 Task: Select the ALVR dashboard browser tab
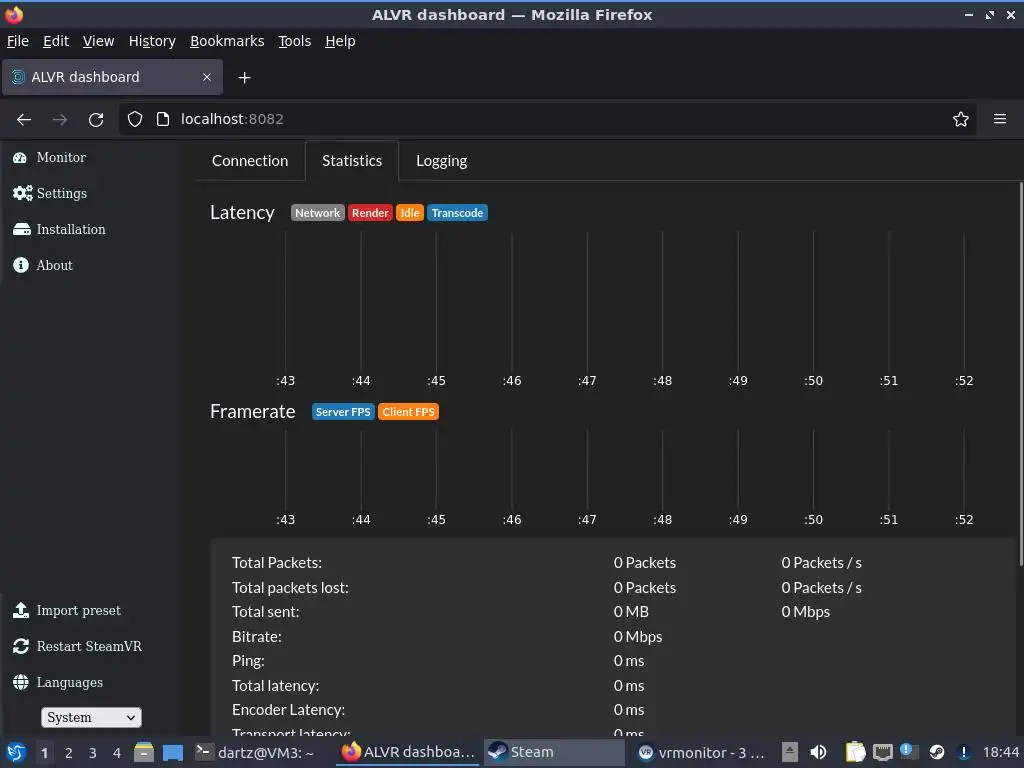click(112, 77)
